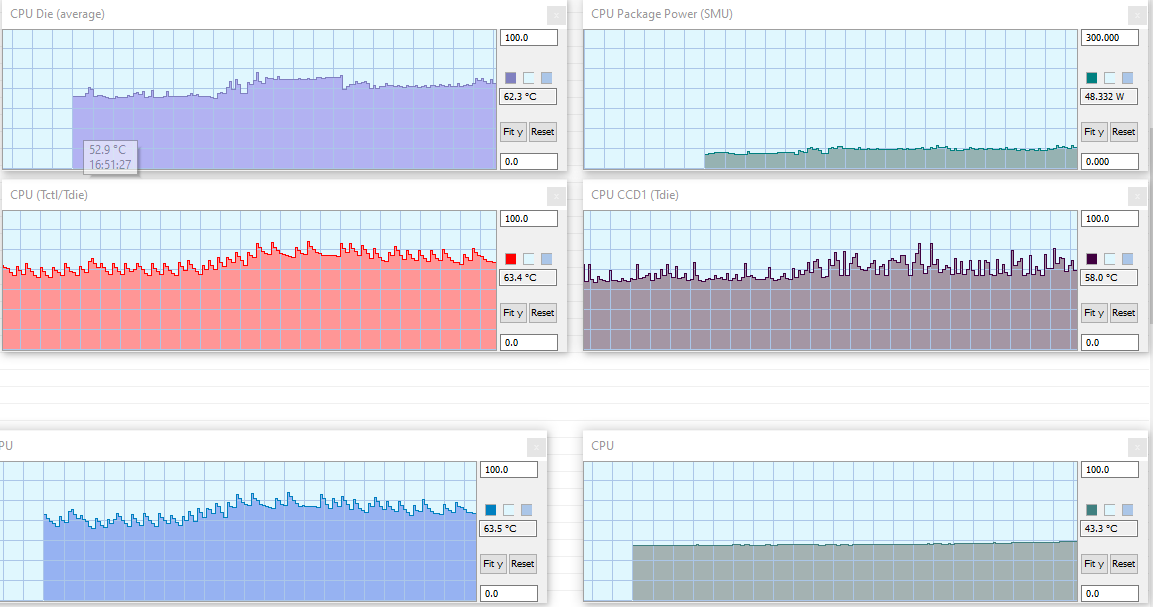Edit the 100.0 maximum of CPU Die graph

point(529,38)
